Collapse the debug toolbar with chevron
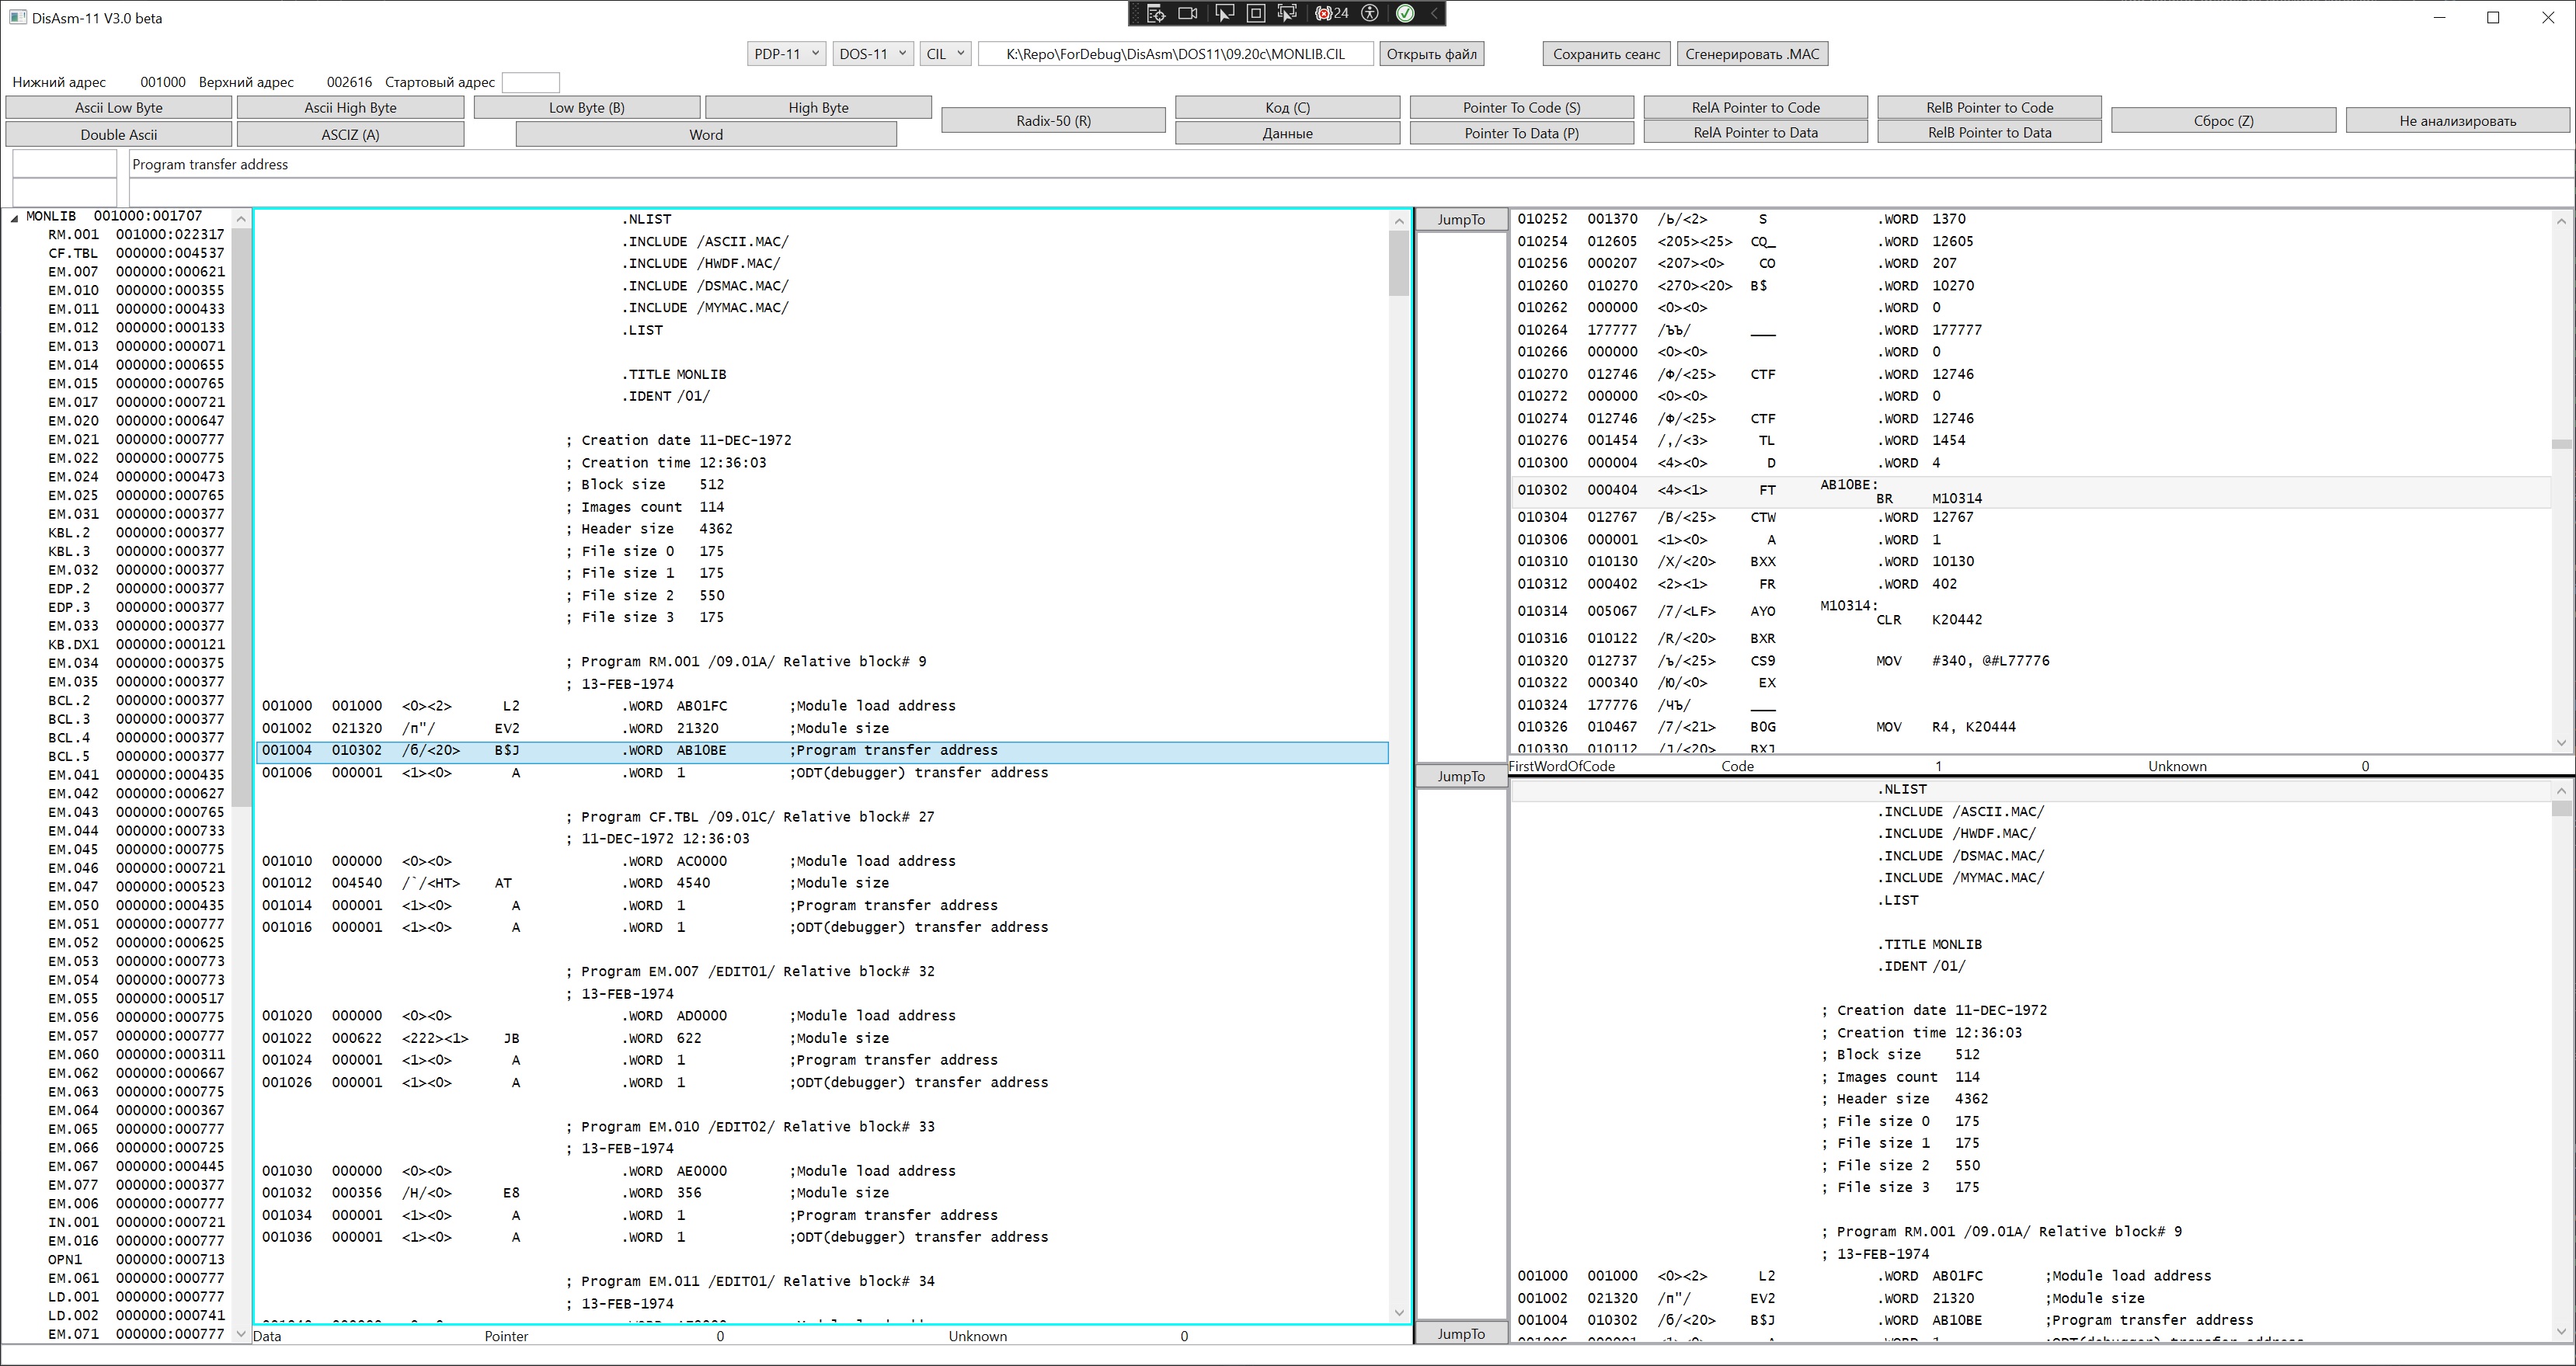The image size is (2576, 1366). tap(1434, 13)
